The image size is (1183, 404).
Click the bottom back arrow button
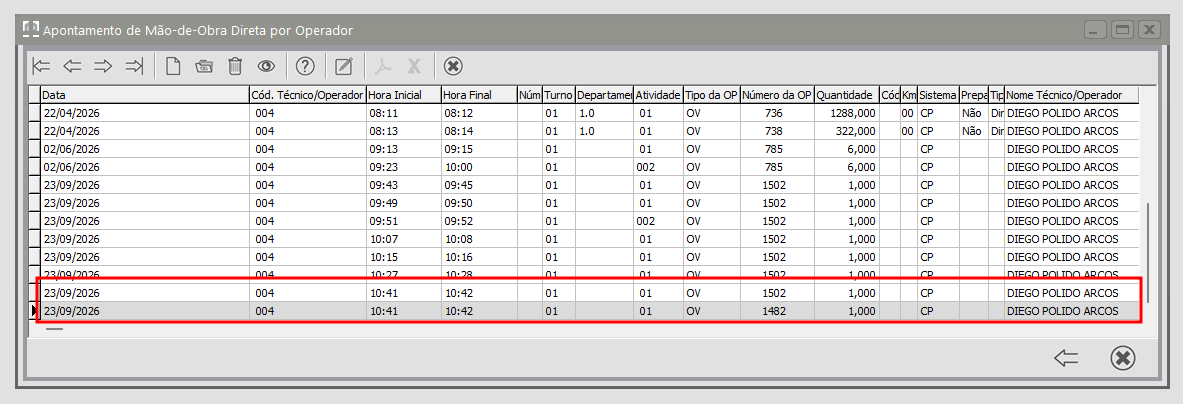(x=1066, y=358)
